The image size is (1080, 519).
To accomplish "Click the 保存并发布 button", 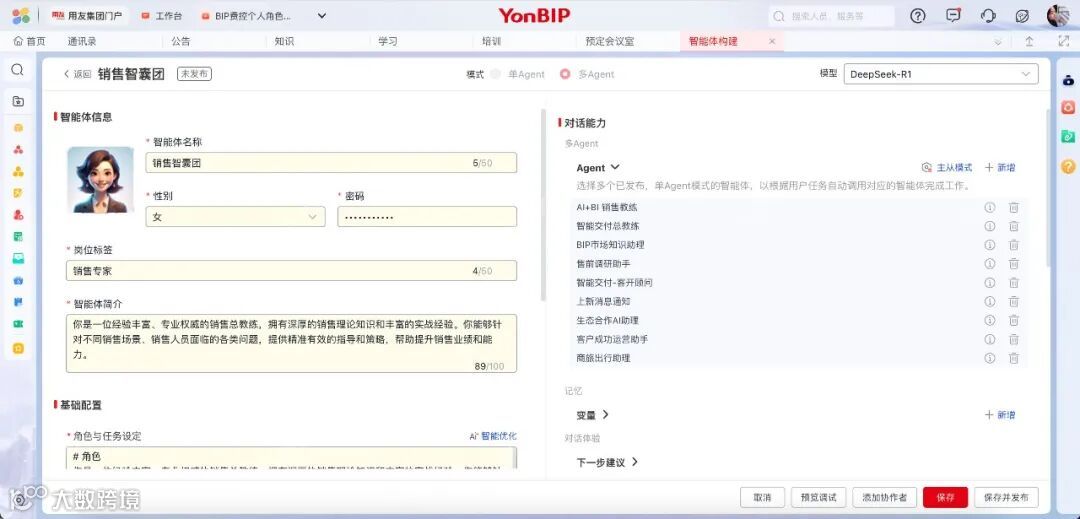I will pos(1006,497).
